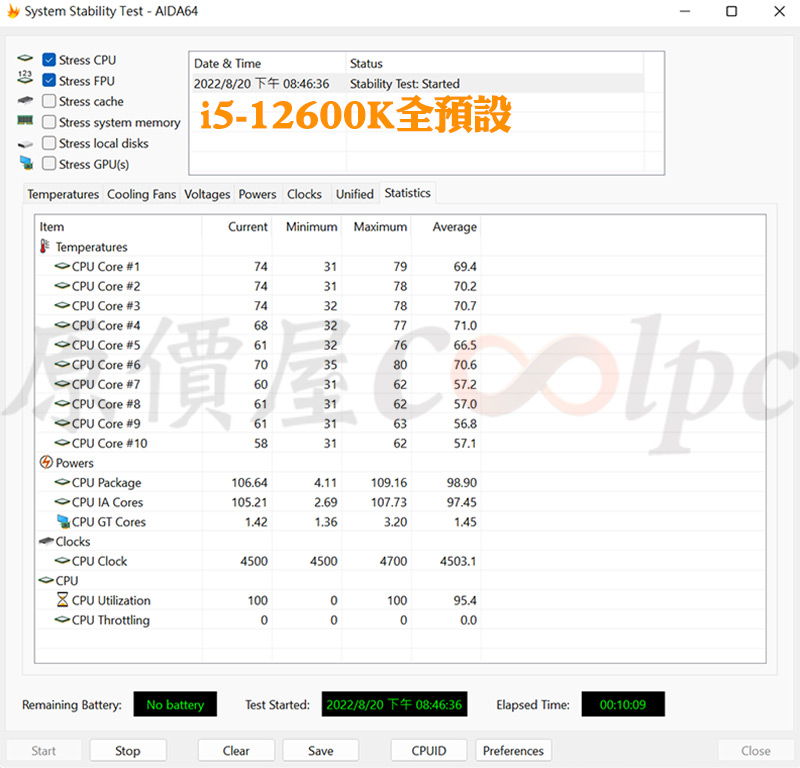Open the CPUID window
Image resolution: width=800 pixels, height=768 pixels.
click(429, 750)
